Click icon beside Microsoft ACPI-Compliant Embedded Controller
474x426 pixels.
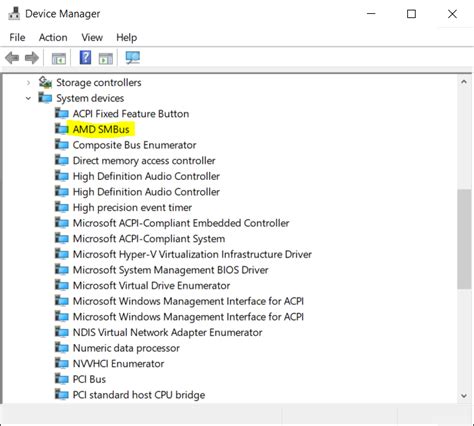(62, 223)
